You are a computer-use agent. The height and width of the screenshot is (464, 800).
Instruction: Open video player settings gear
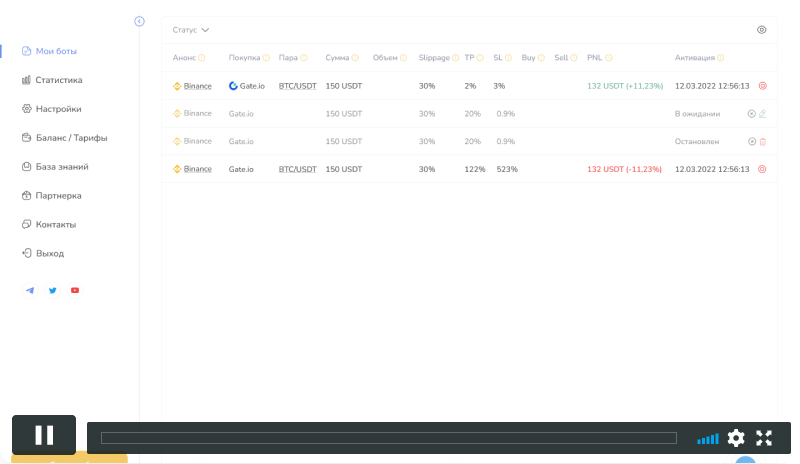coord(736,438)
